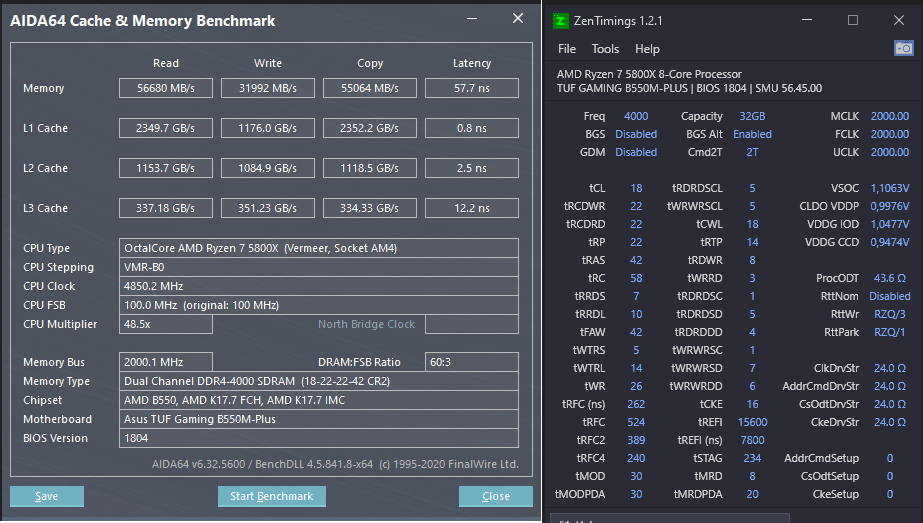The width and height of the screenshot is (923, 523).
Task: Click the Save button in AIDA64
Action: tap(47, 496)
